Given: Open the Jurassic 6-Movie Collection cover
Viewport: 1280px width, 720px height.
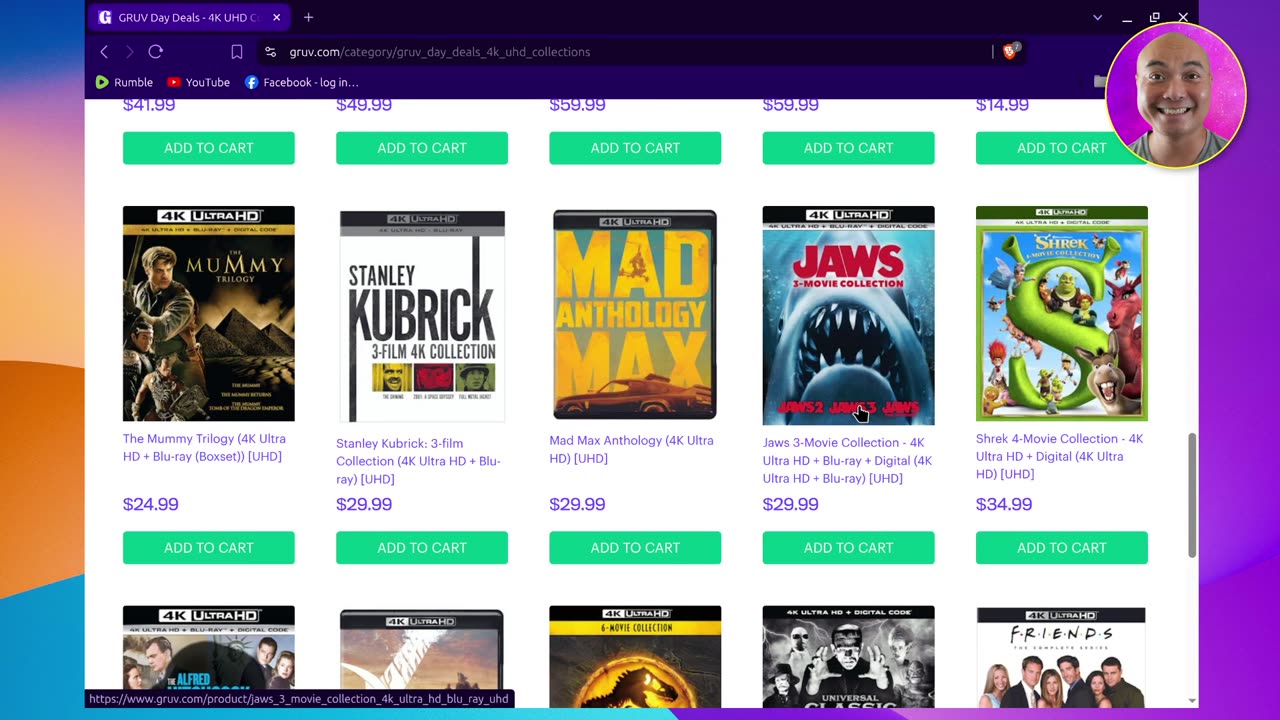Looking at the screenshot, I should (x=635, y=657).
